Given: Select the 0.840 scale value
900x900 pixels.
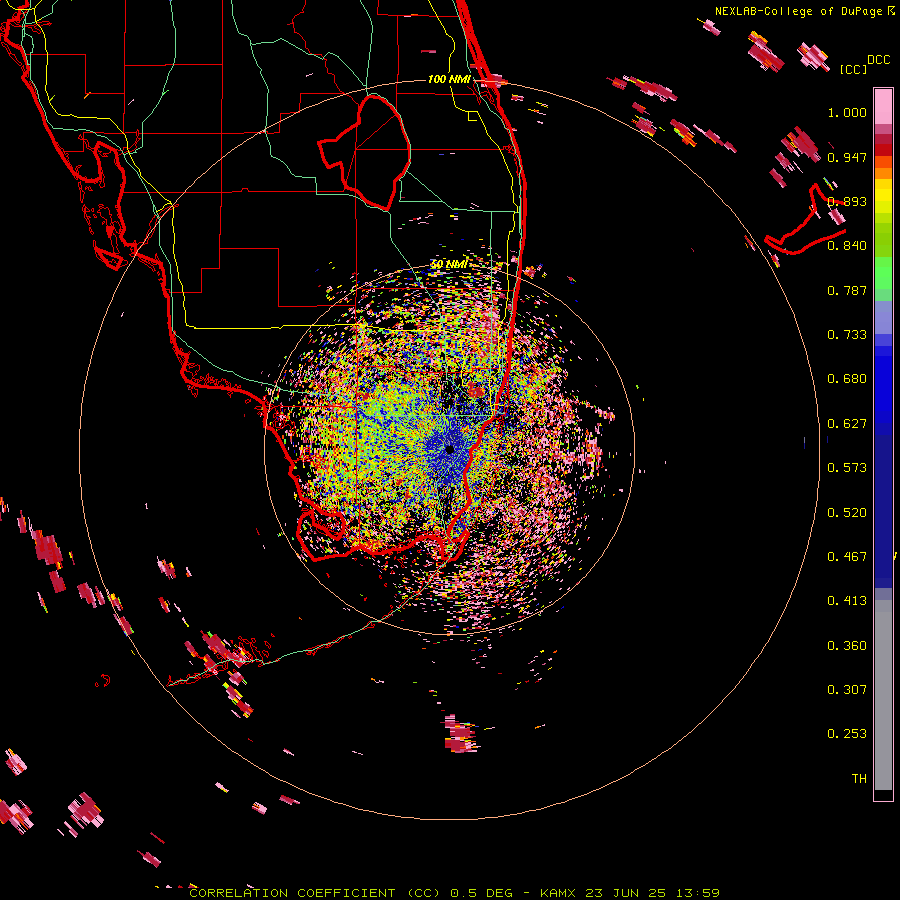Looking at the screenshot, I should tap(847, 246).
